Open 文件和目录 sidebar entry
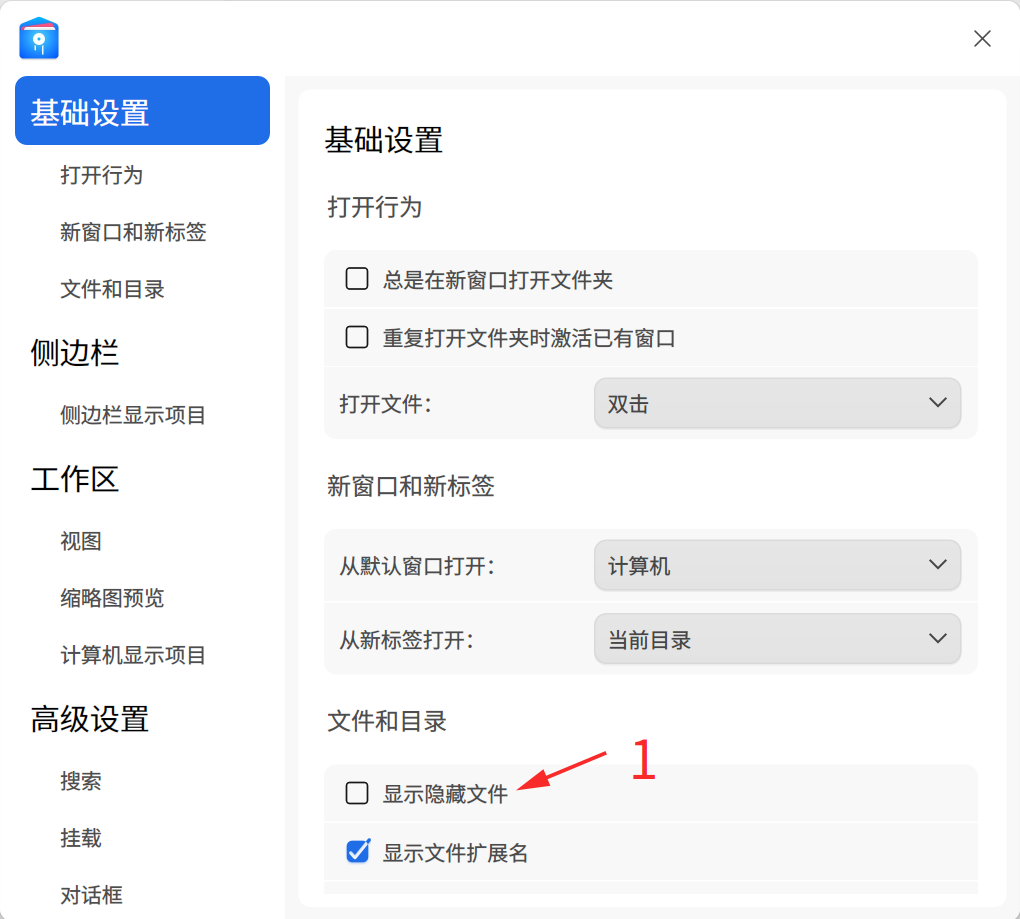1020x919 pixels. tap(112, 289)
